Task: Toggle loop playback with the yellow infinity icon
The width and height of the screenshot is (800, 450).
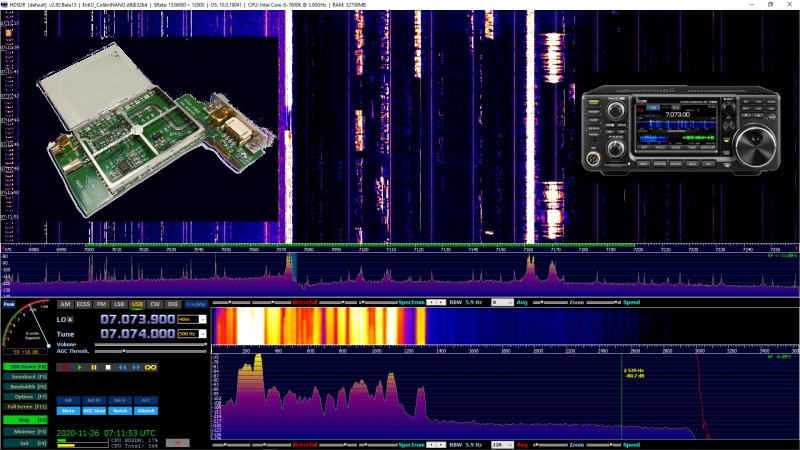Action: [151, 367]
